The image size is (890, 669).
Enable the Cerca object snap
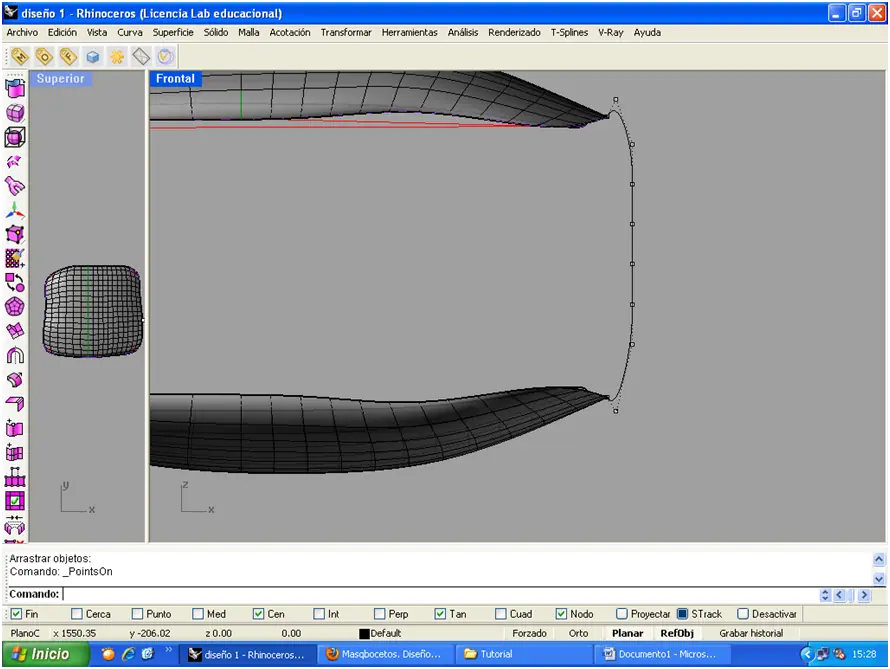[x=77, y=614]
